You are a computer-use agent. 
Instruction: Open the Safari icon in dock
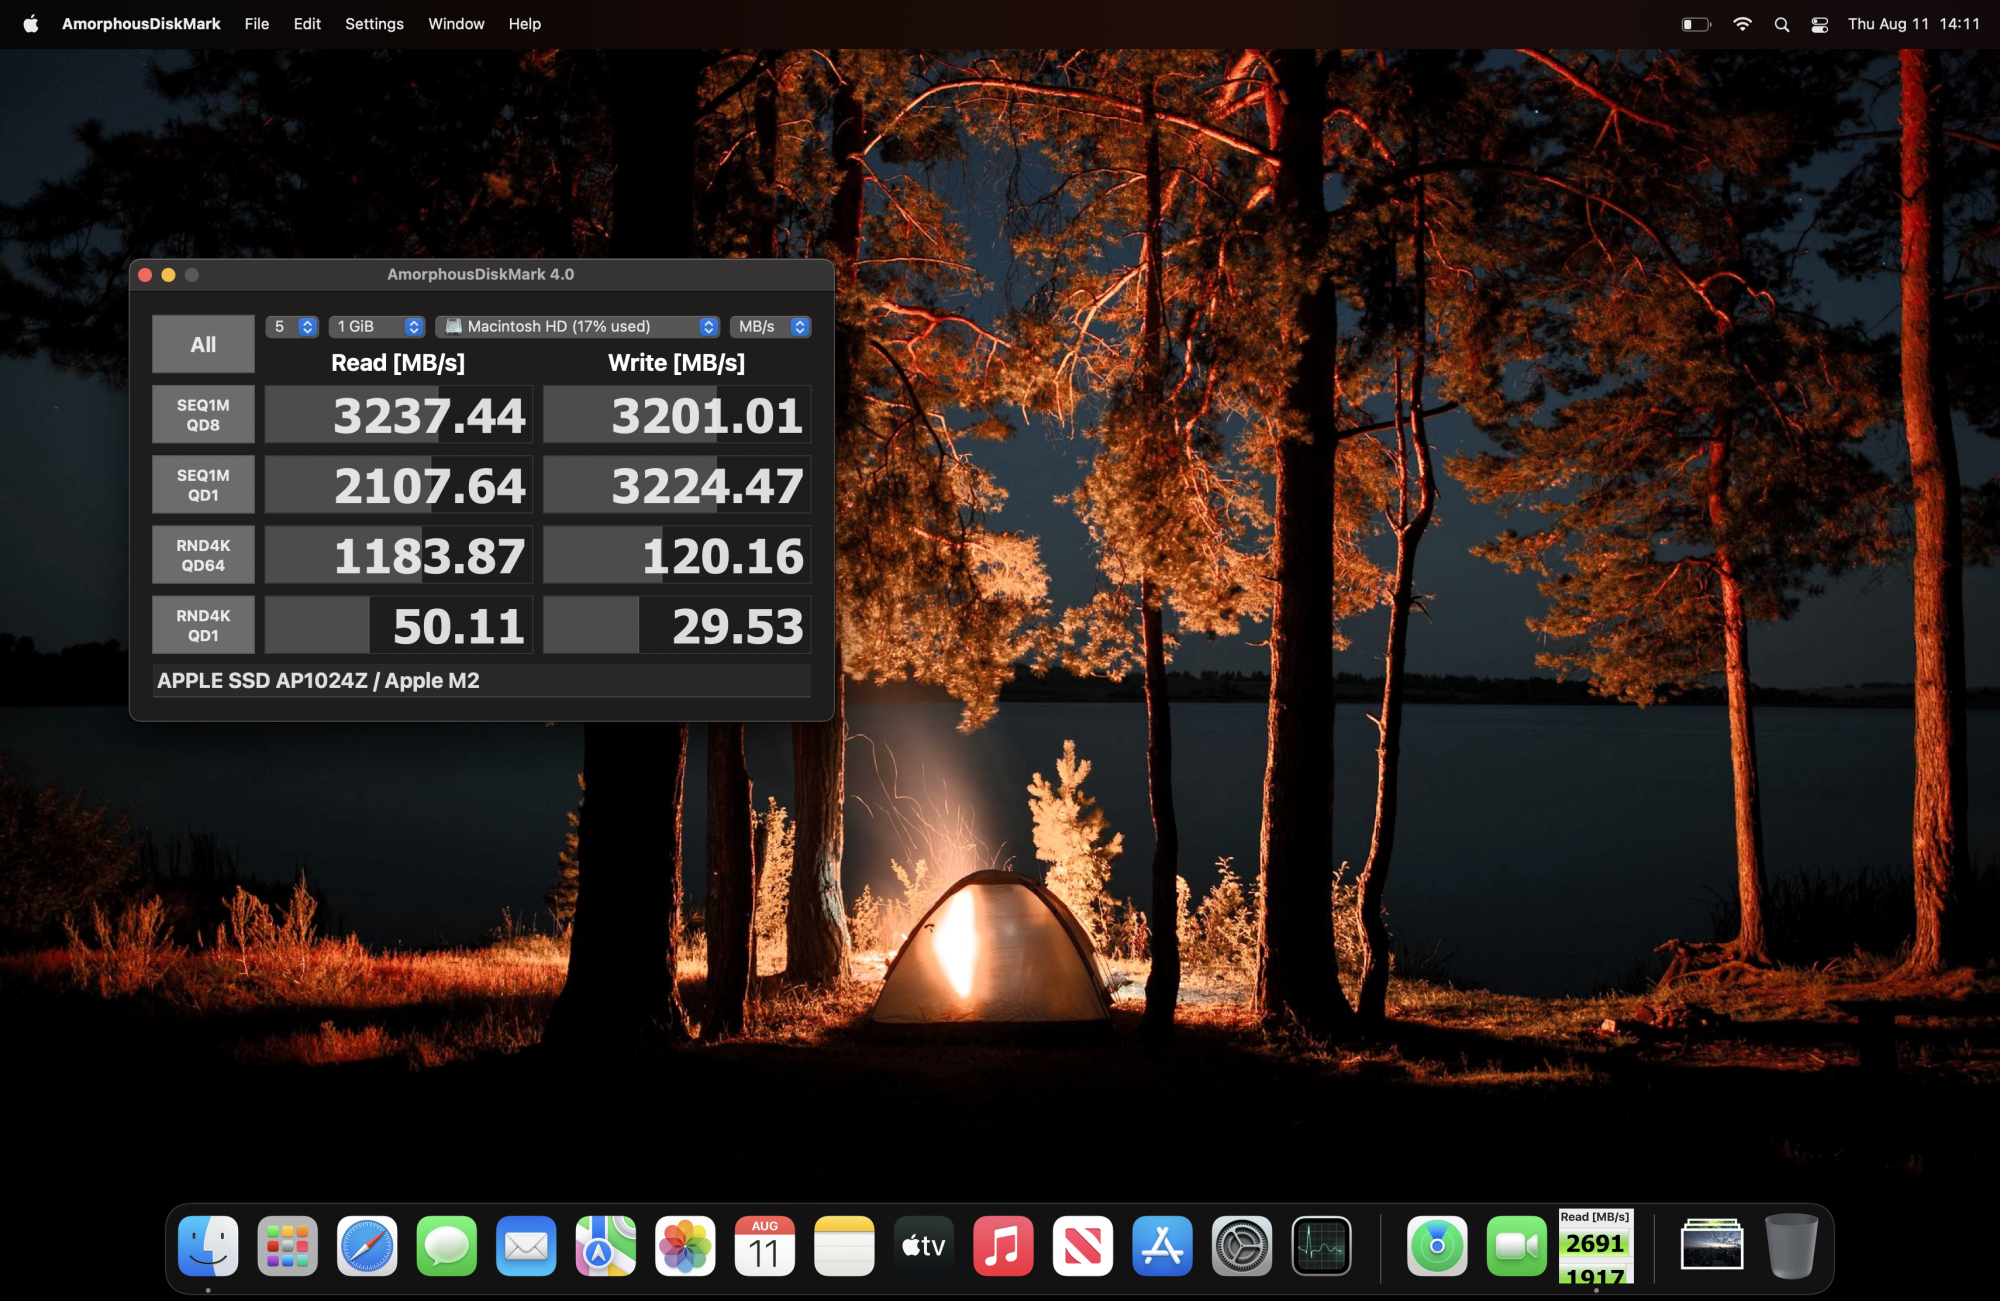tap(367, 1246)
